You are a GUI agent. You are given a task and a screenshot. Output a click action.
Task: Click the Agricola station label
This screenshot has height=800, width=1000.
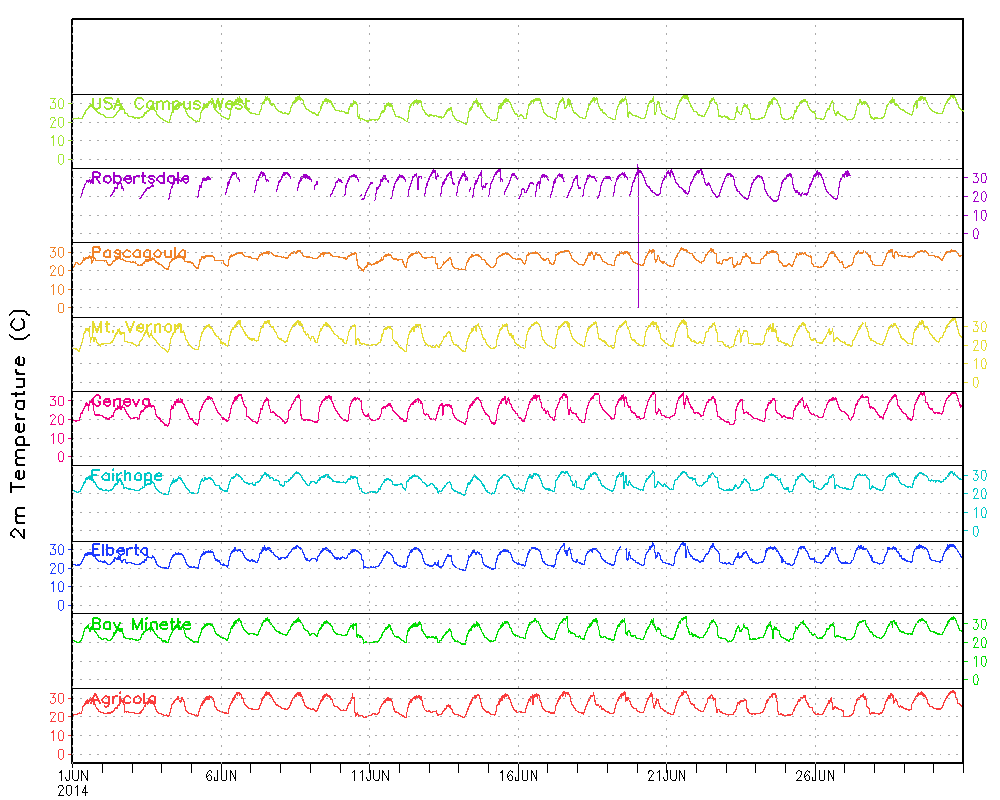[x=124, y=699]
